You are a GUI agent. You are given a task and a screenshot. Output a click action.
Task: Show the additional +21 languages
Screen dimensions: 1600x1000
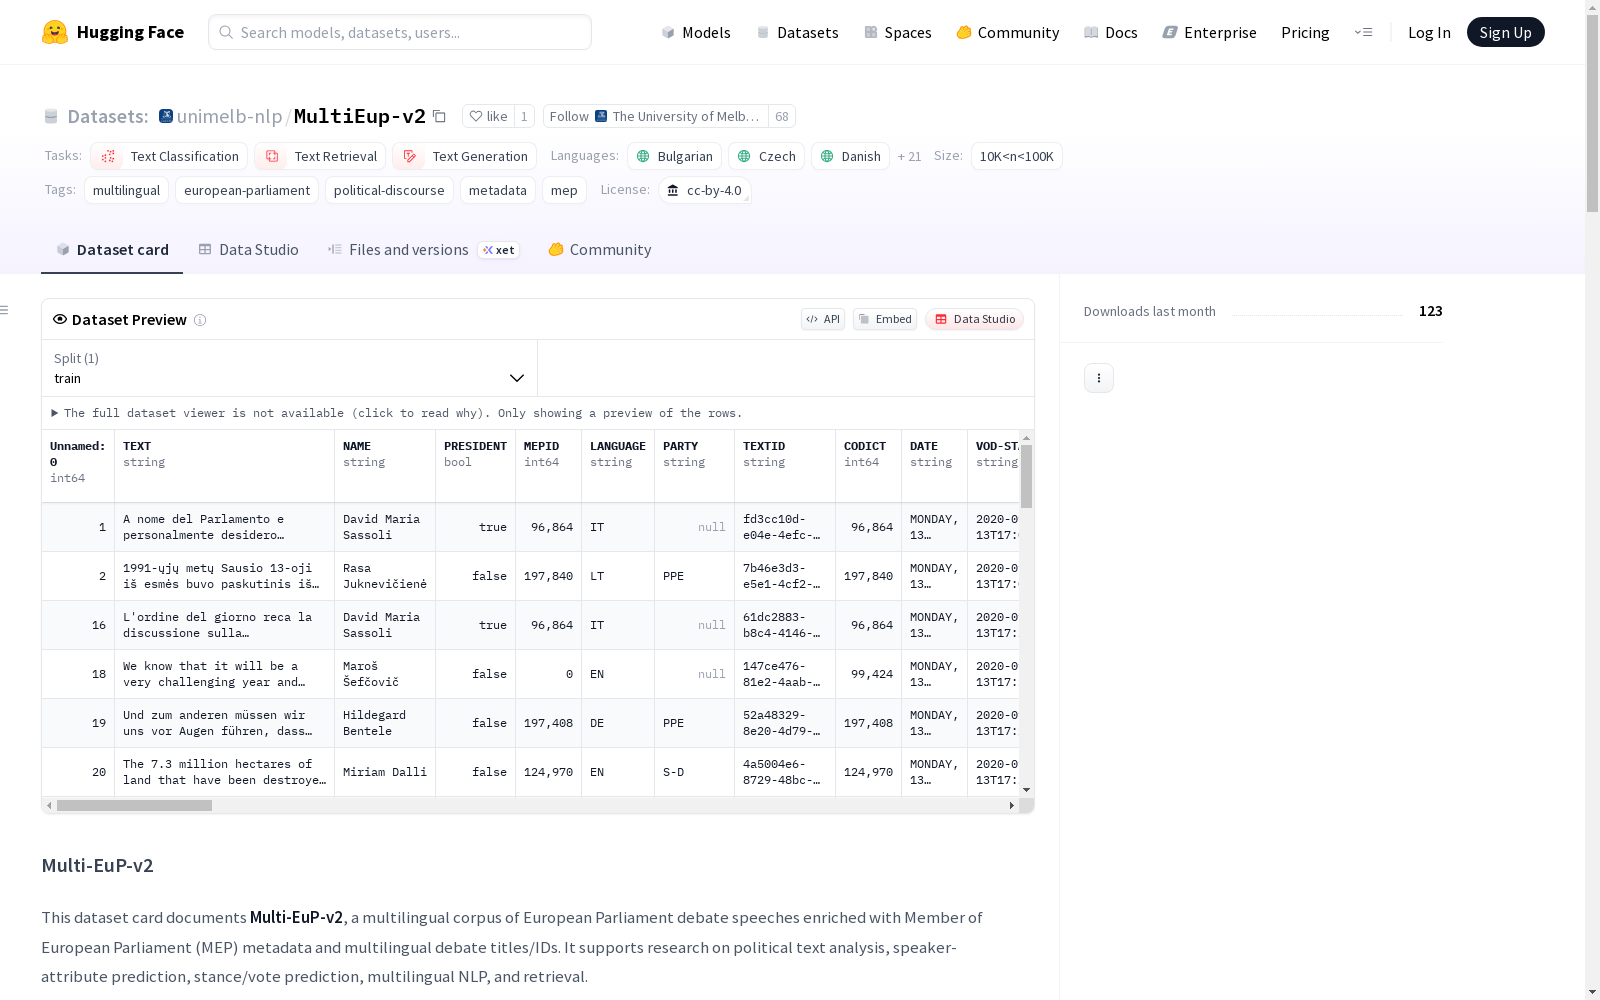pos(909,156)
